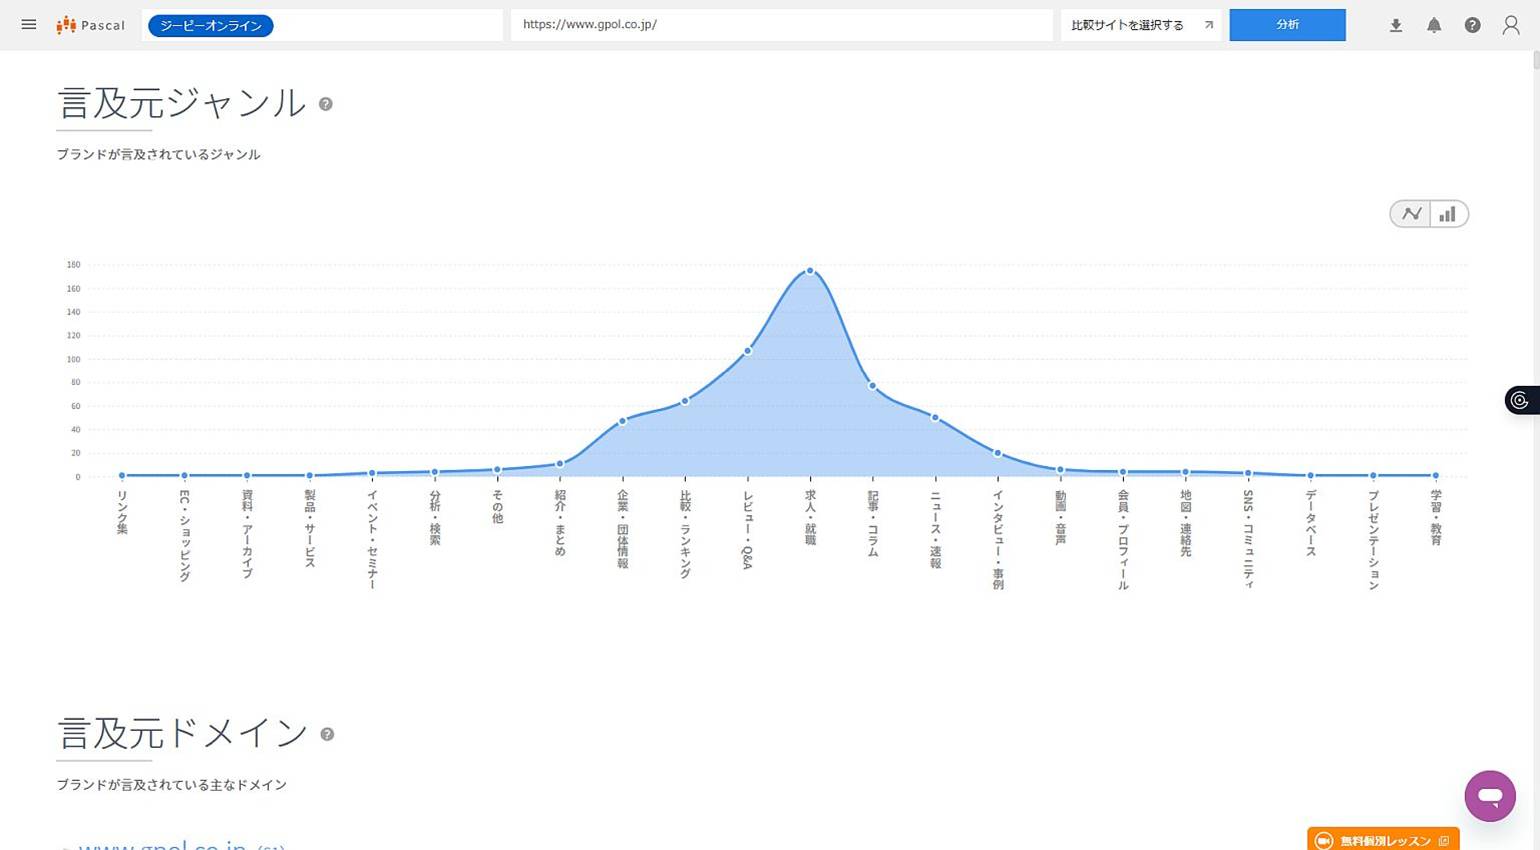The height and width of the screenshot is (850, 1540).
Task: Open the help question mark icon
Action: pos(1472,25)
